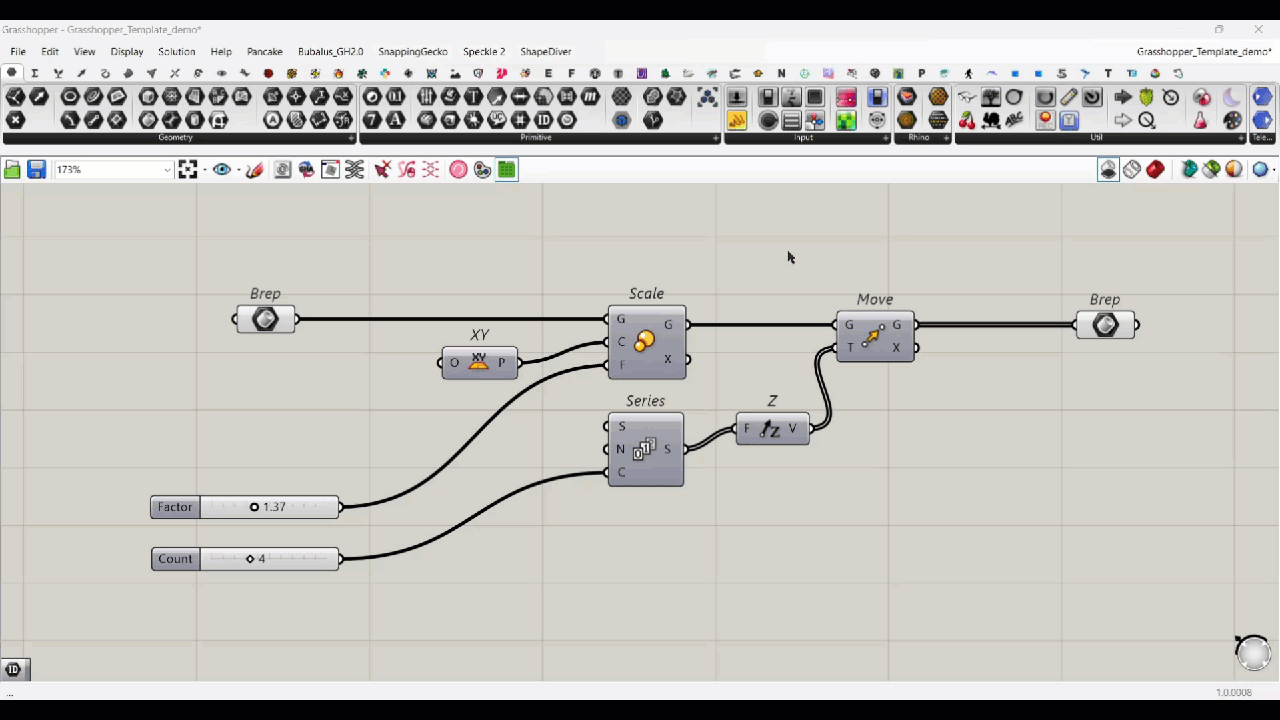Click the ABC scribble icon in Util
The height and width of the screenshot is (720, 1280).
tap(1015, 120)
